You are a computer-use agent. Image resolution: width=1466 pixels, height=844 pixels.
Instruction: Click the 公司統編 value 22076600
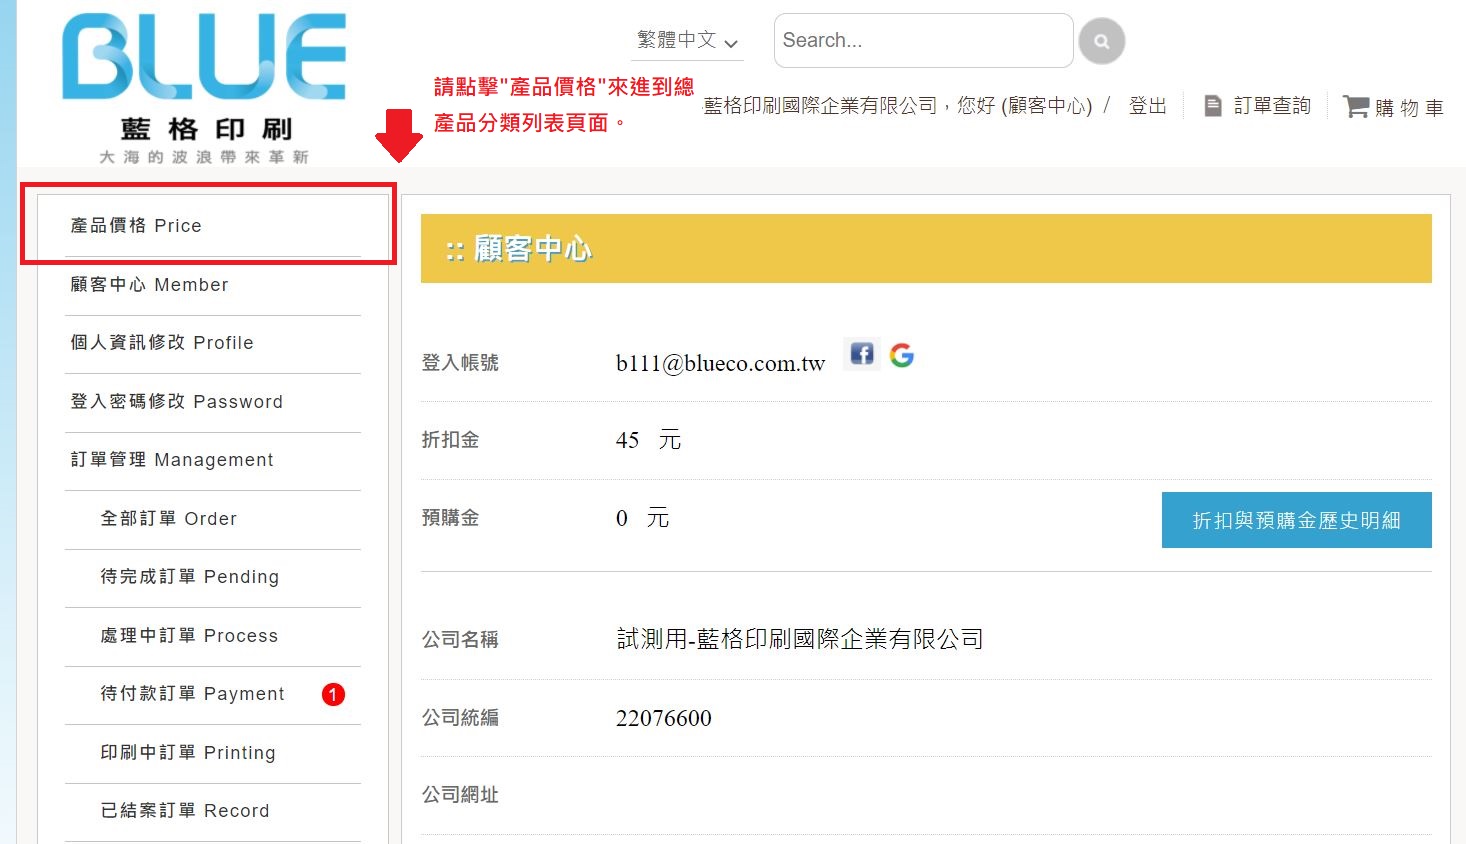point(664,718)
